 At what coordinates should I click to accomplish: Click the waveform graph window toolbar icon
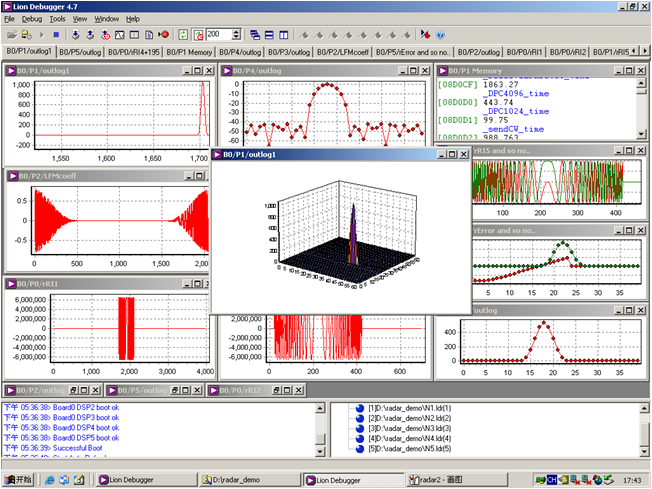tap(120, 35)
